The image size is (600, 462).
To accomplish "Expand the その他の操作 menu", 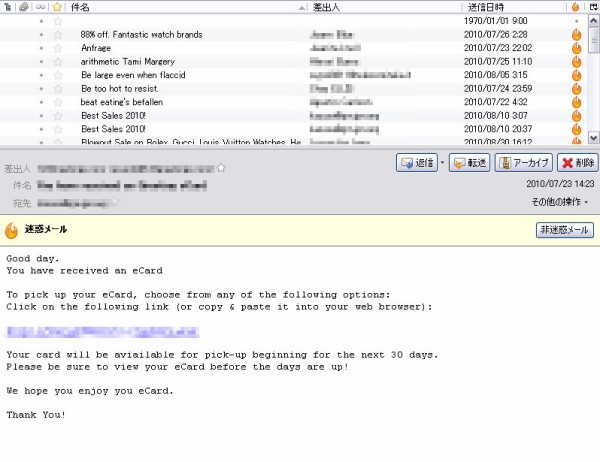I will (x=560, y=202).
